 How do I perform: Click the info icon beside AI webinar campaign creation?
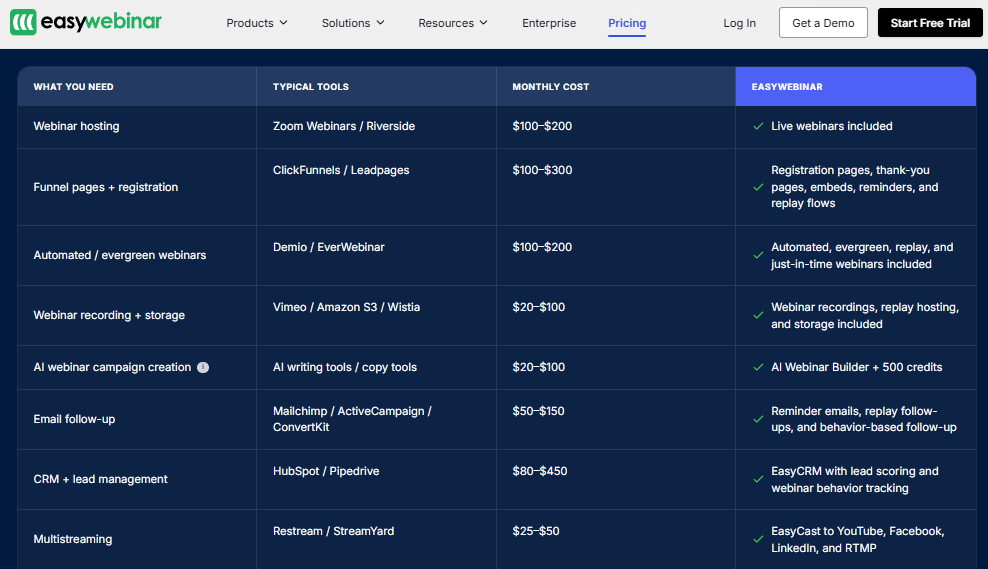tap(203, 367)
